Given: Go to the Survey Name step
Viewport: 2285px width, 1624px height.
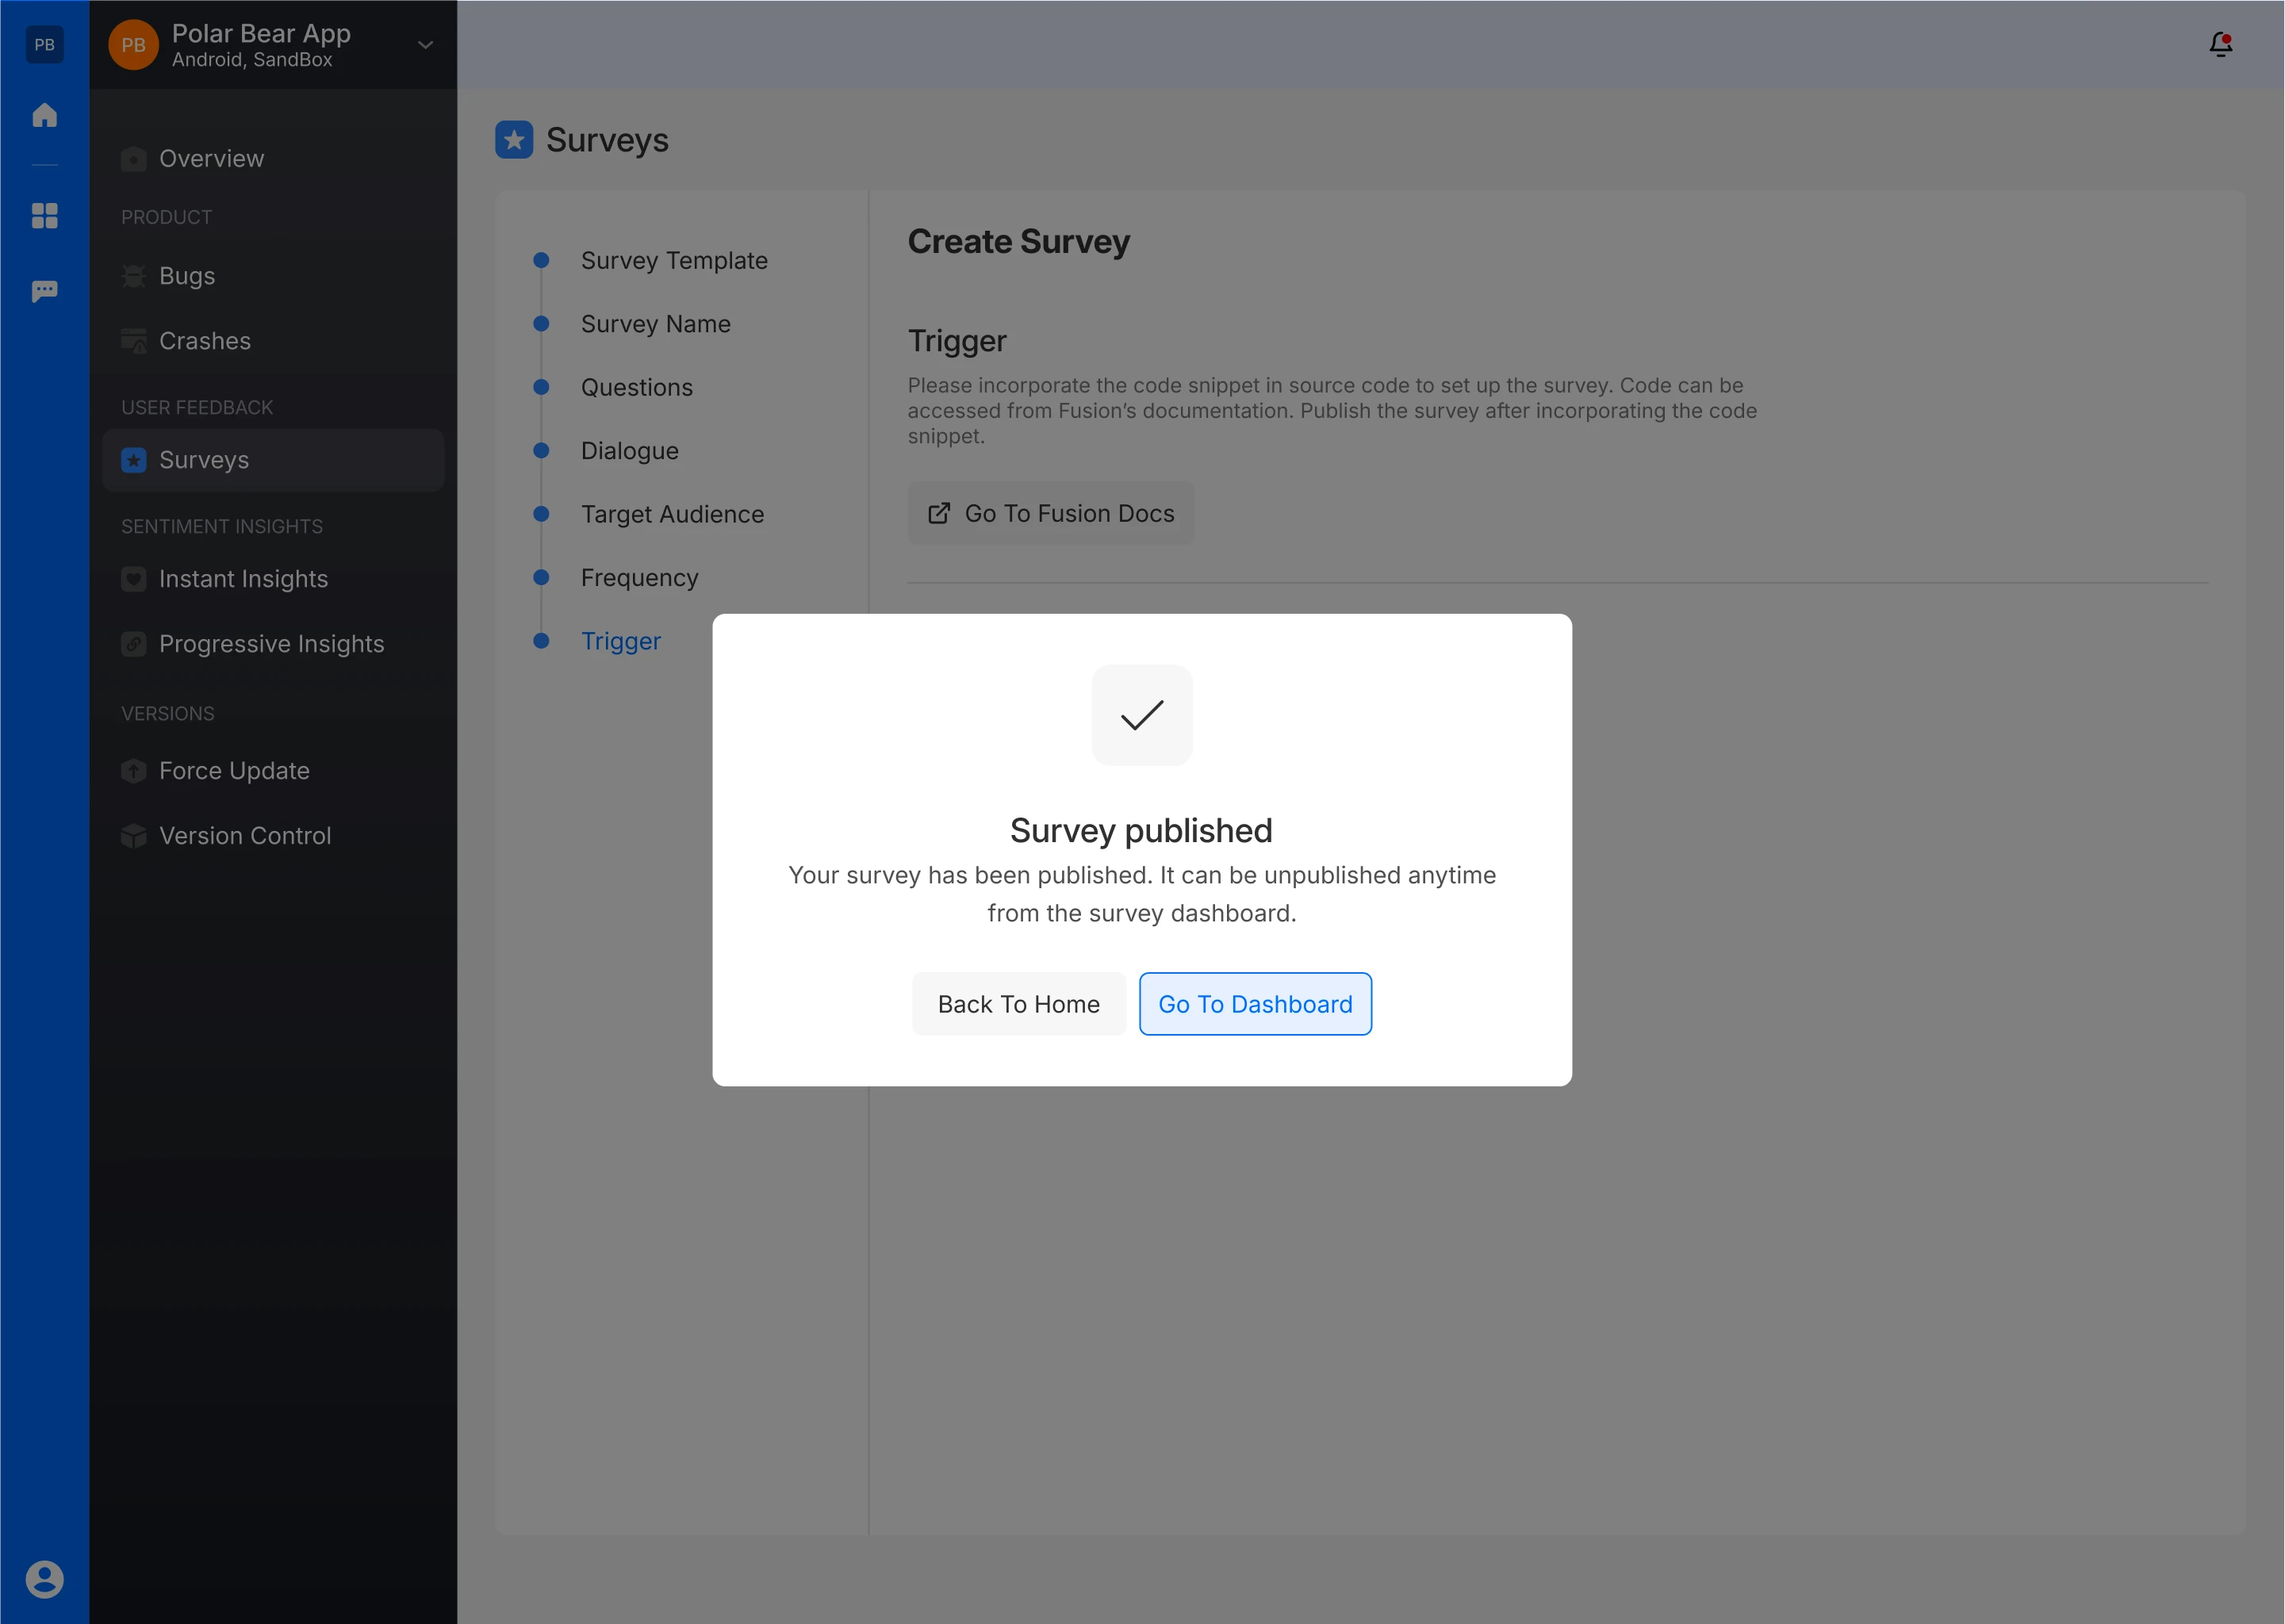Looking at the screenshot, I should (x=655, y=324).
